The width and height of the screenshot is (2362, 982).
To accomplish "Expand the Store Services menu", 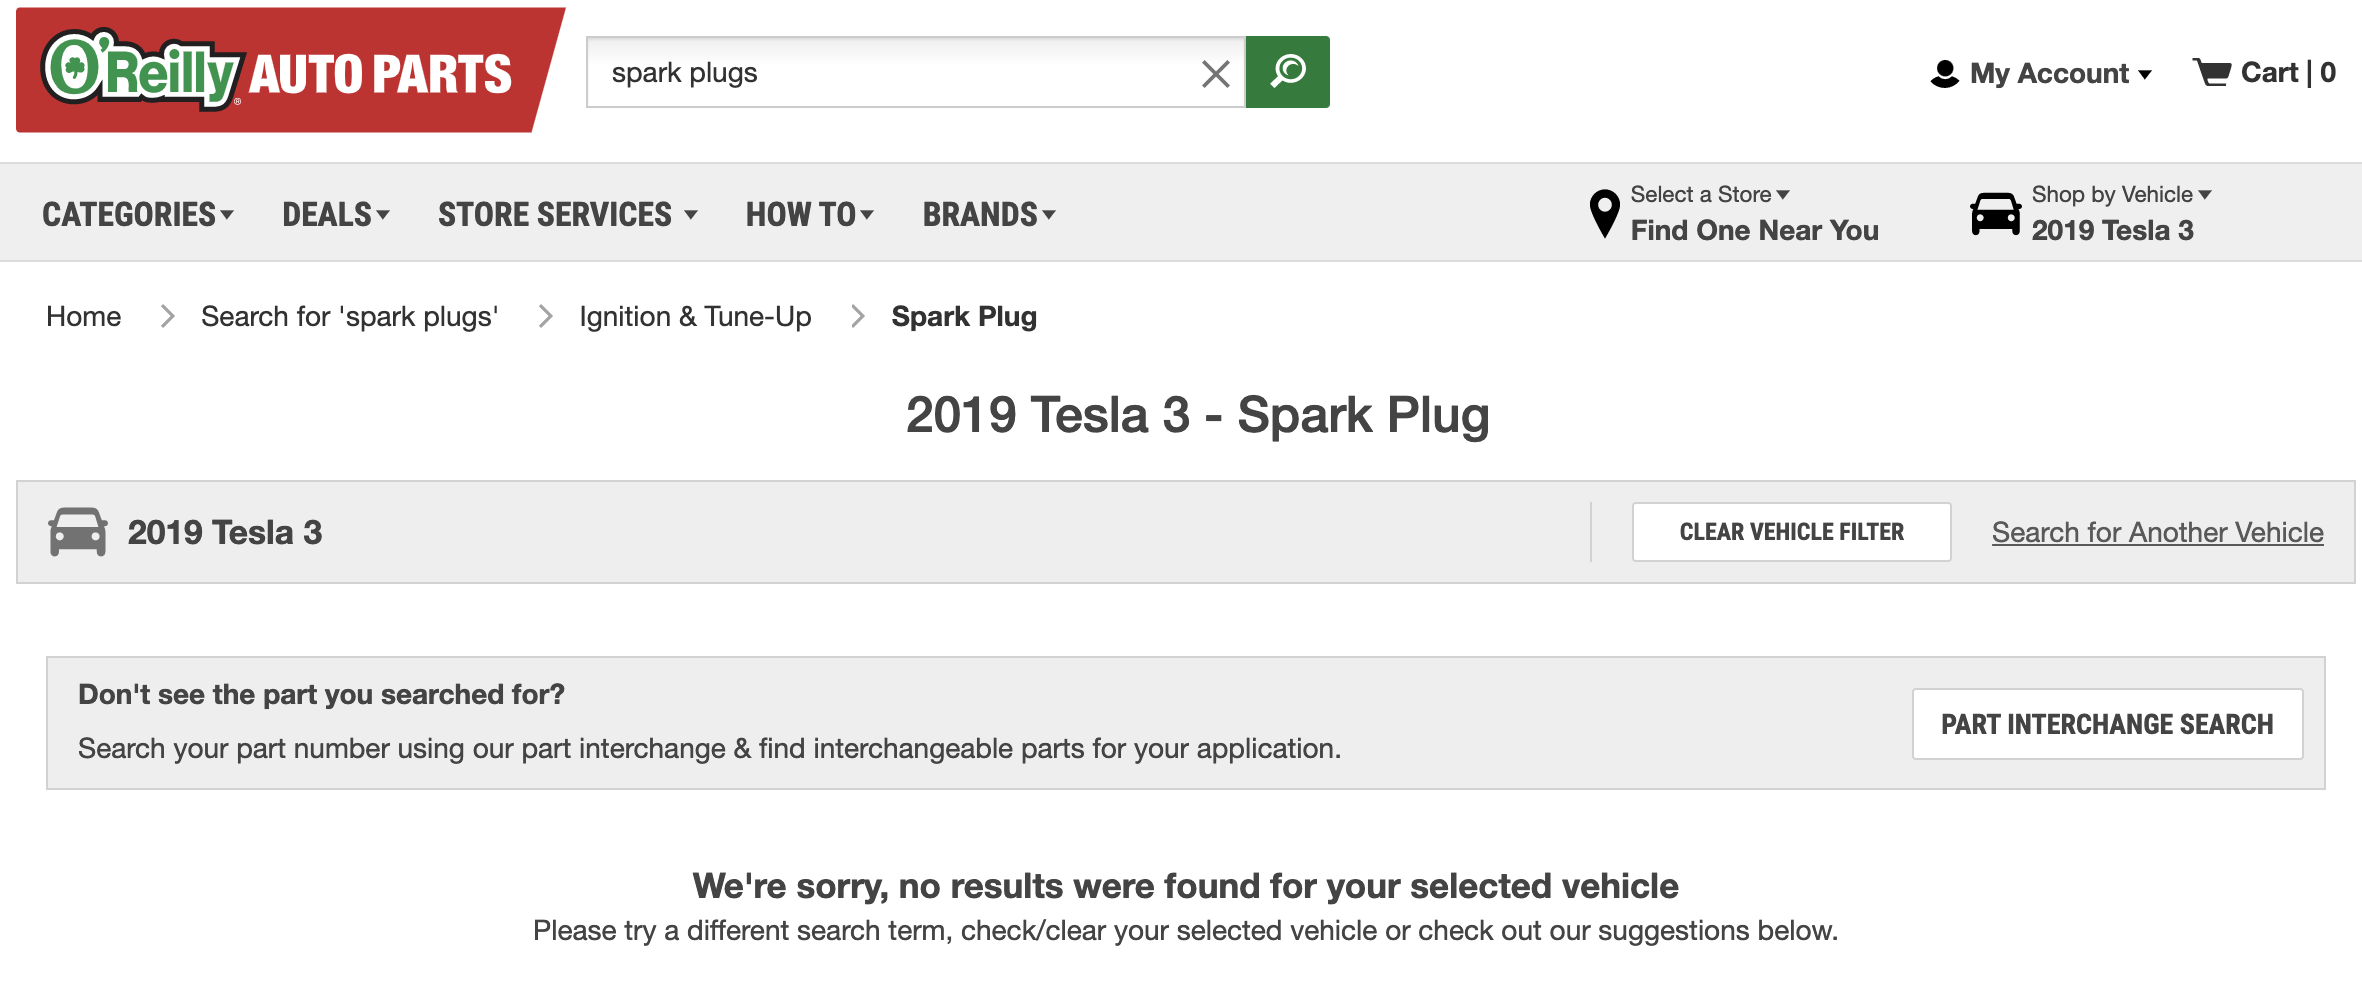I will tap(568, 214).
